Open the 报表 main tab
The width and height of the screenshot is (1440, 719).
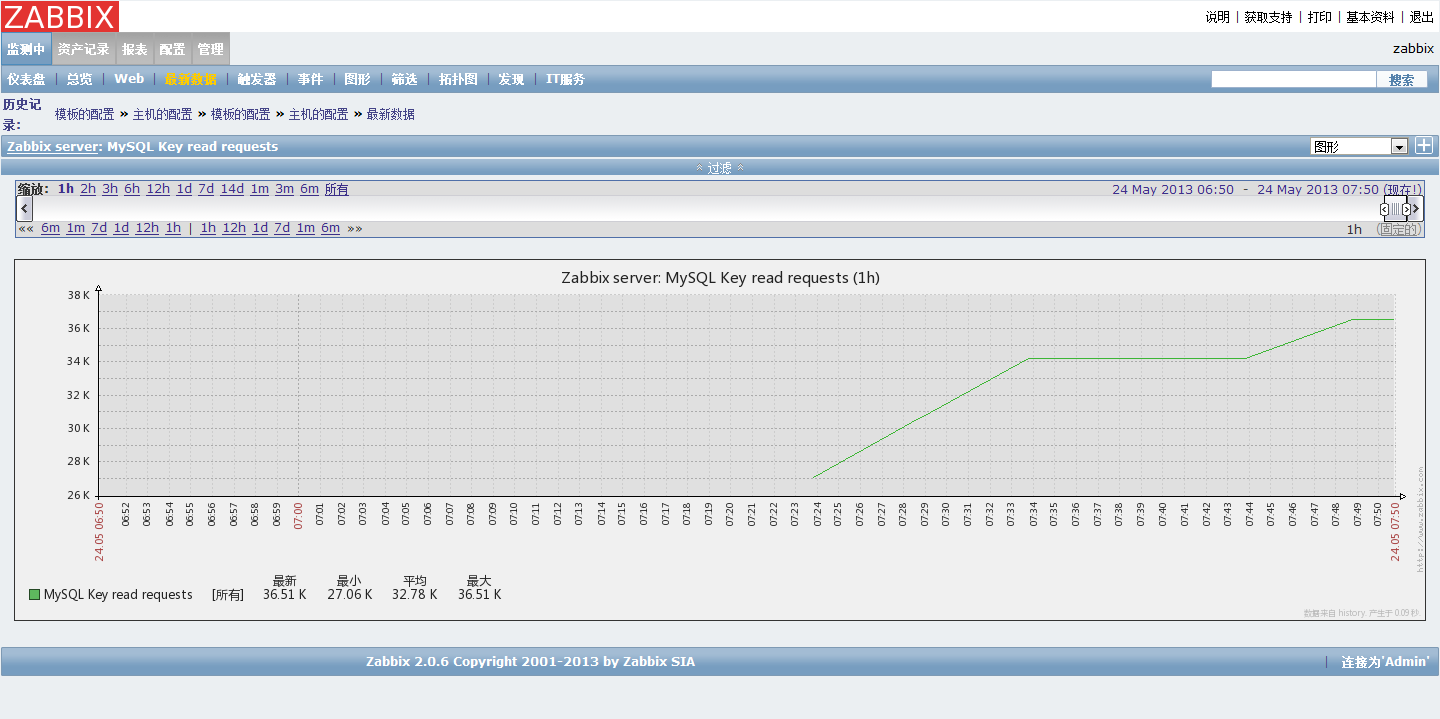135,49
